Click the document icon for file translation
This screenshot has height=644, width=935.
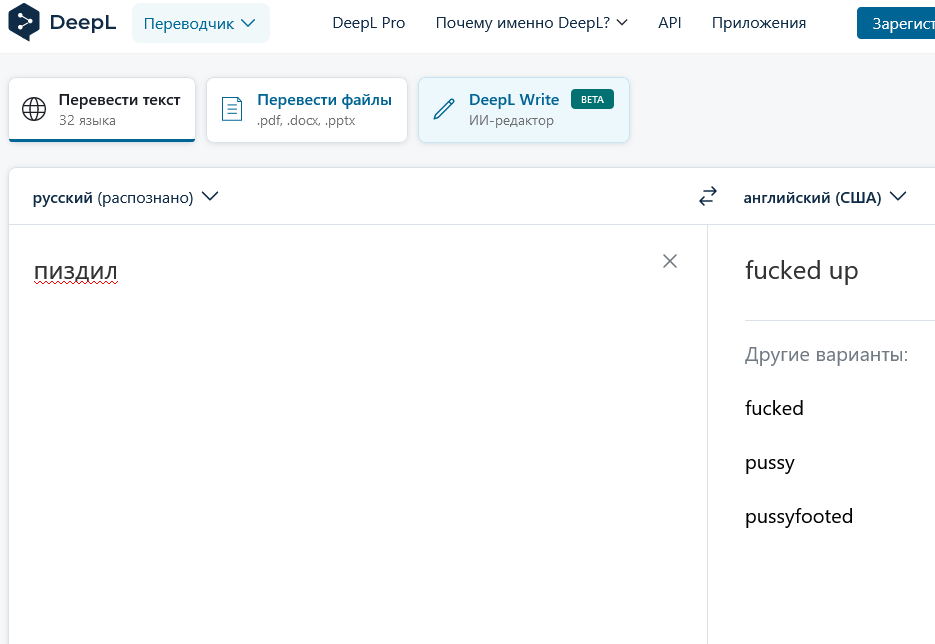[x=232, y=109]
